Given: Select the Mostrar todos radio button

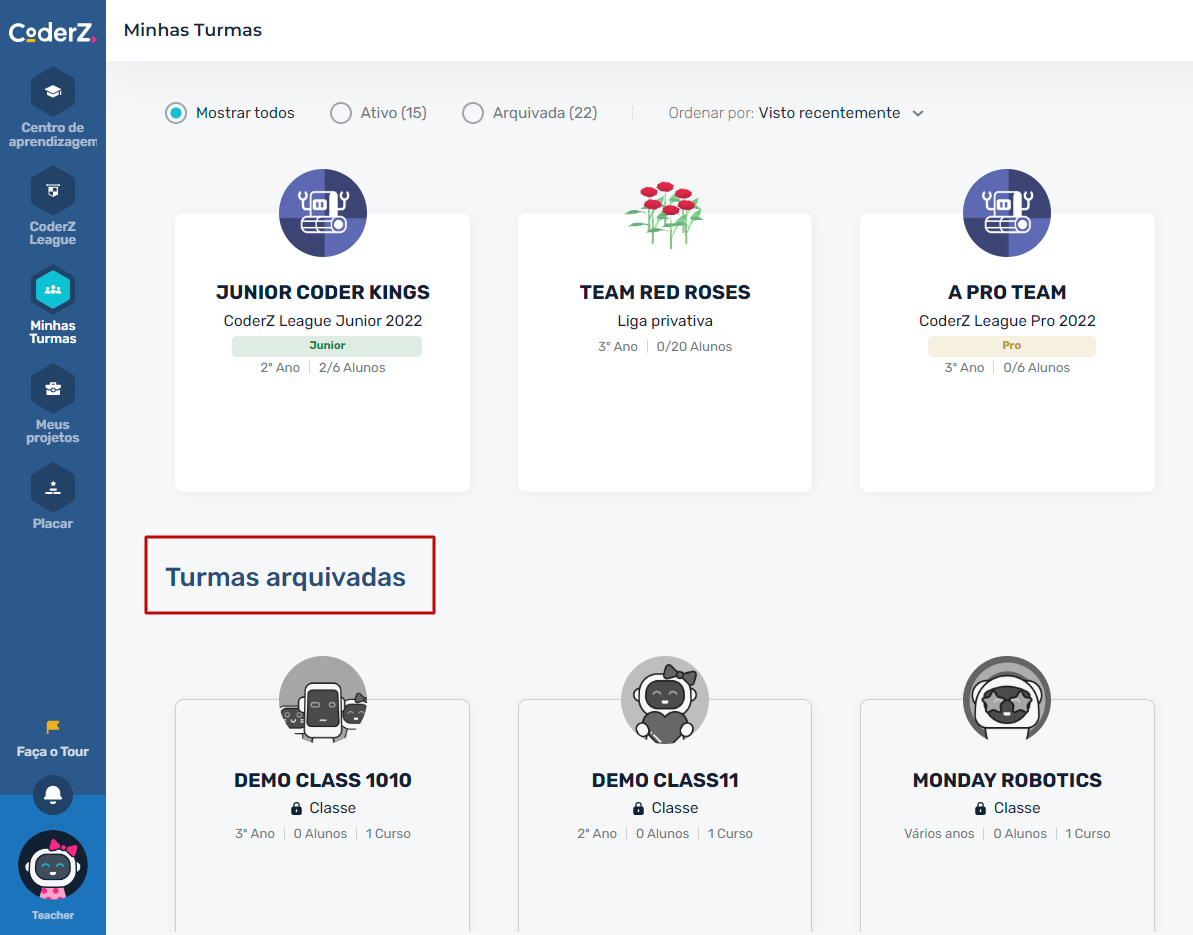Looking at the screenshot, I should pyautogui.click(x=176, y=113).
